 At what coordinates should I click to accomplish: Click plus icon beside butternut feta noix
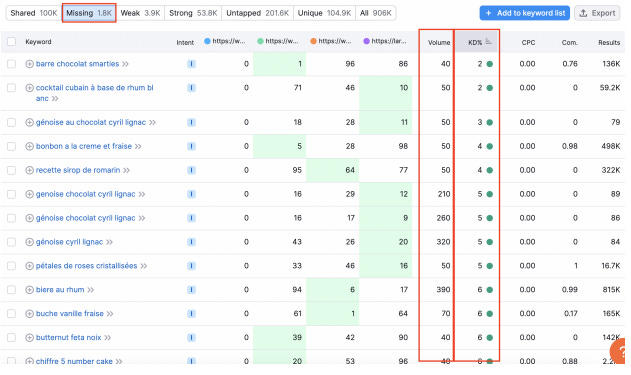29,338
